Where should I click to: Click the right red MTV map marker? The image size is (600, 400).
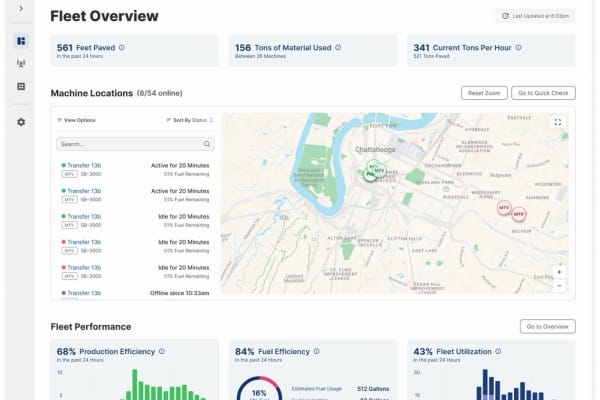tap(518, 214)
